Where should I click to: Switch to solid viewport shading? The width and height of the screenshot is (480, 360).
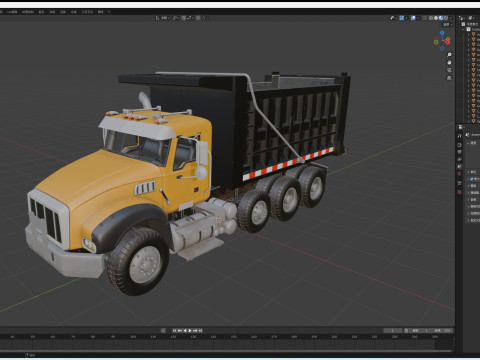point(436,18)
